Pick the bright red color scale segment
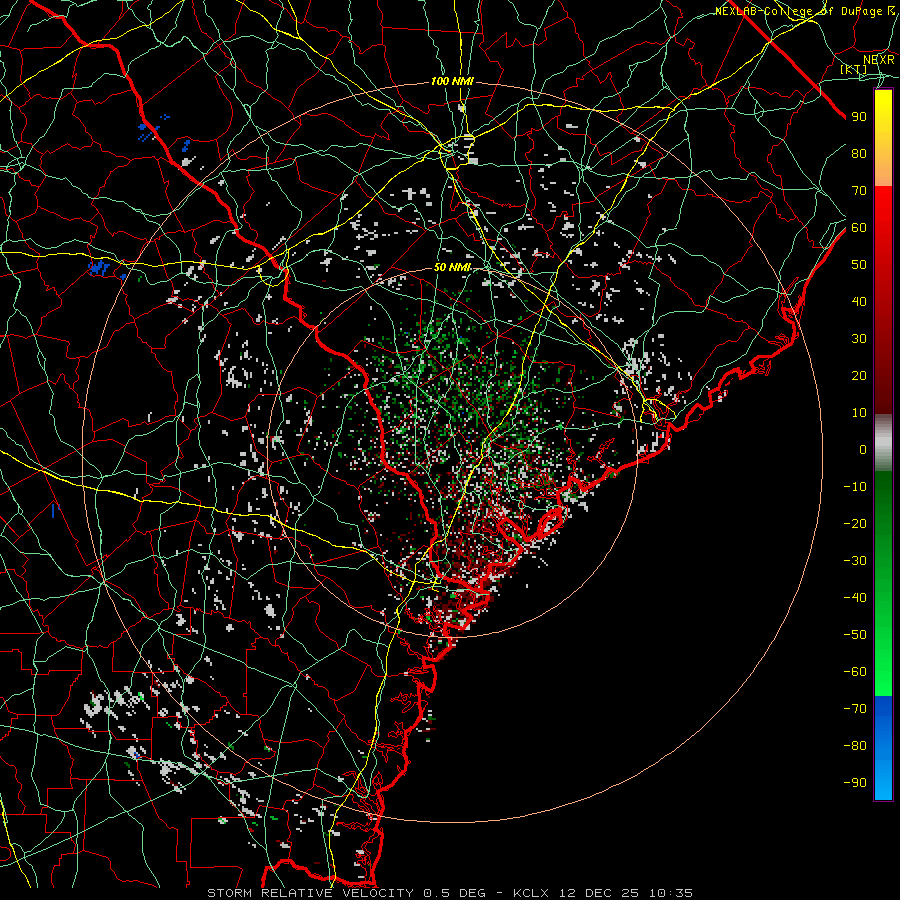900x900 pixels. [883, 207]
